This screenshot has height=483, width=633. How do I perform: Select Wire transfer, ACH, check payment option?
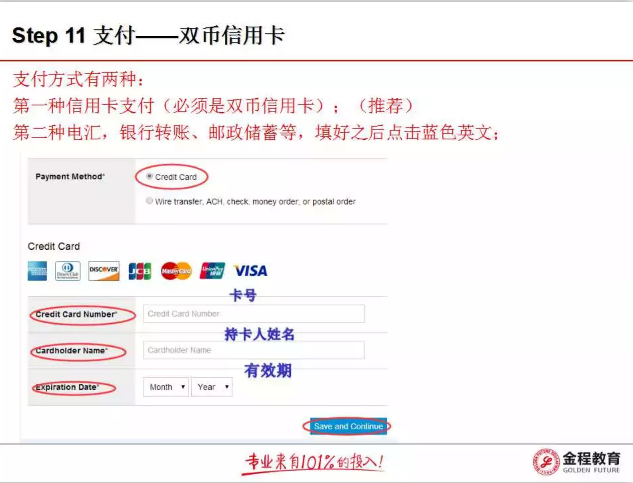click(x=149, y=201)
